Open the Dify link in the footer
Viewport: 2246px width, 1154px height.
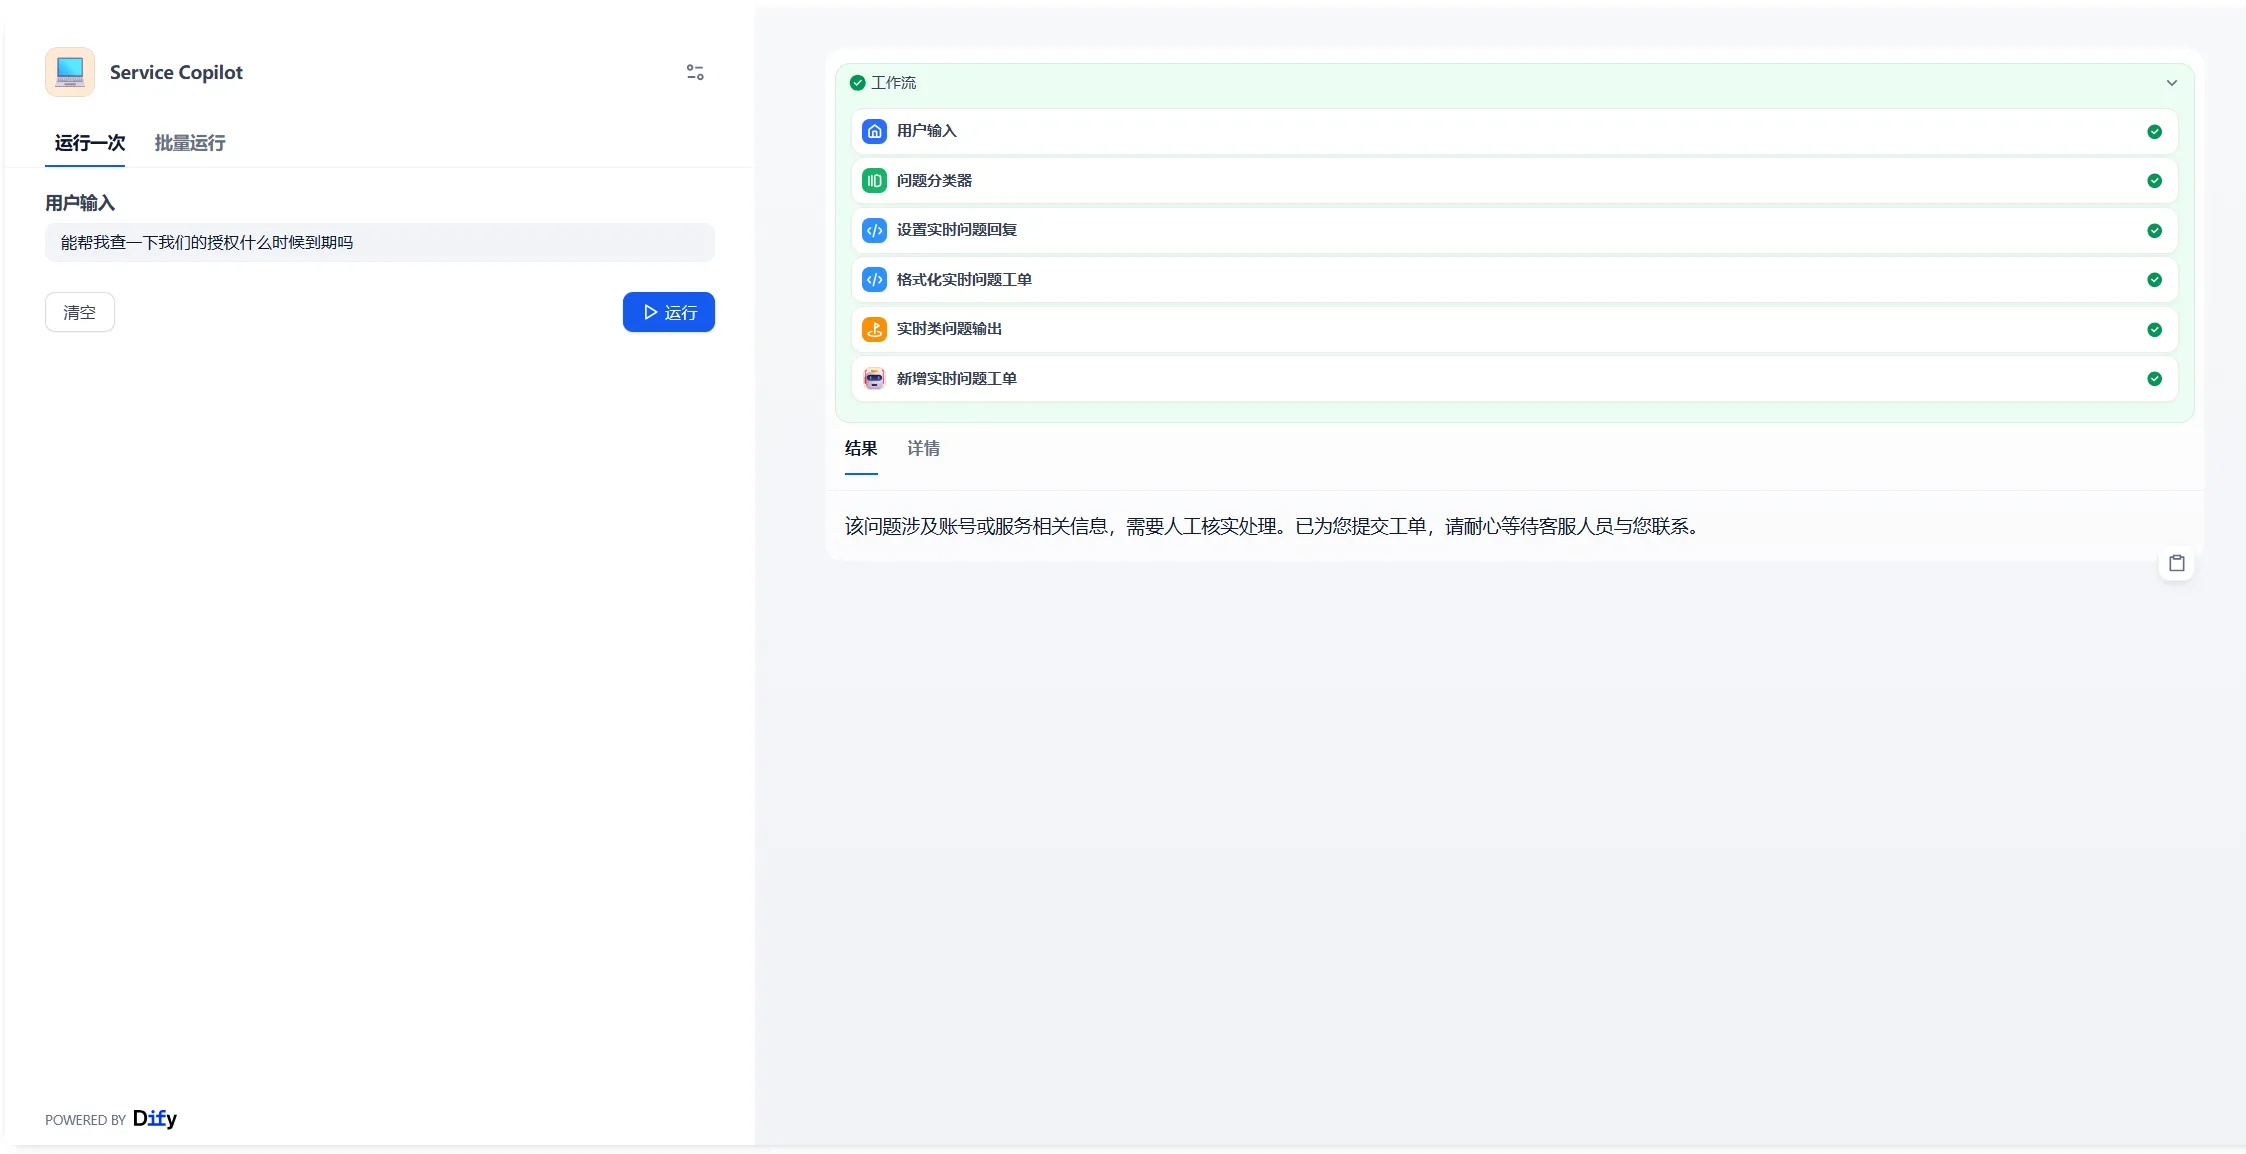coord(155,1118)
